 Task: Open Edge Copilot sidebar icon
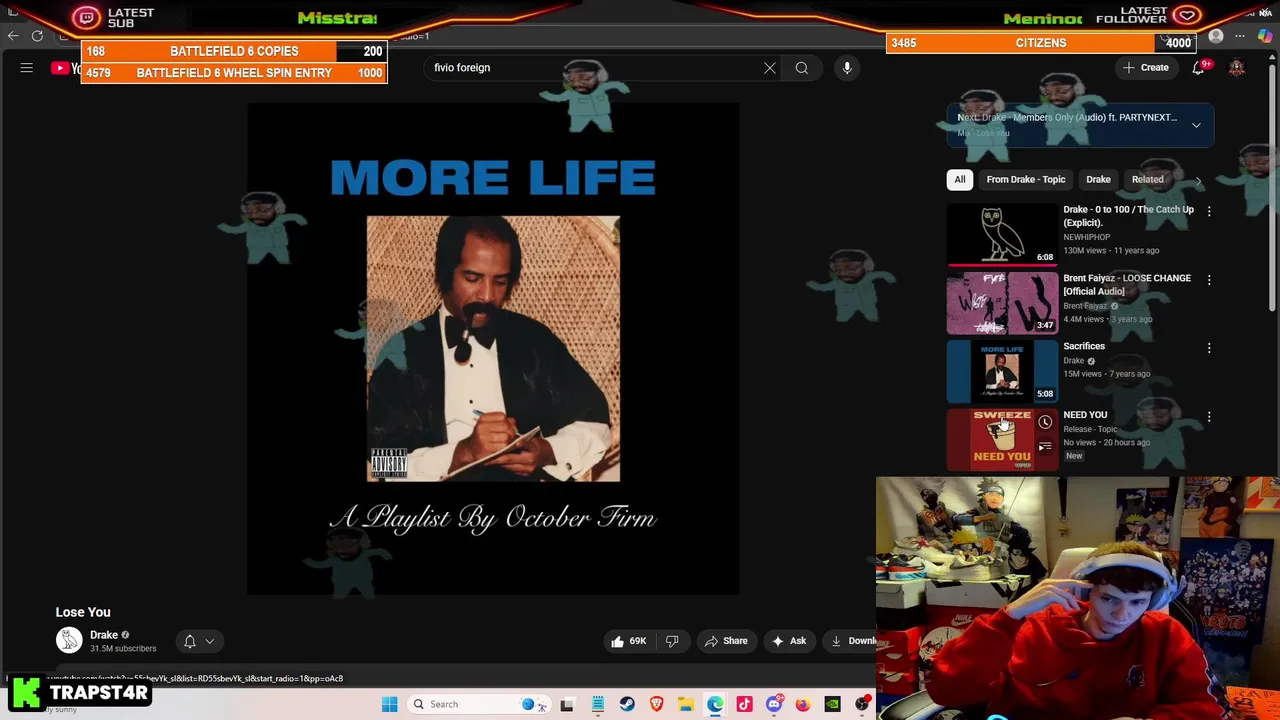pos(1265,36)
